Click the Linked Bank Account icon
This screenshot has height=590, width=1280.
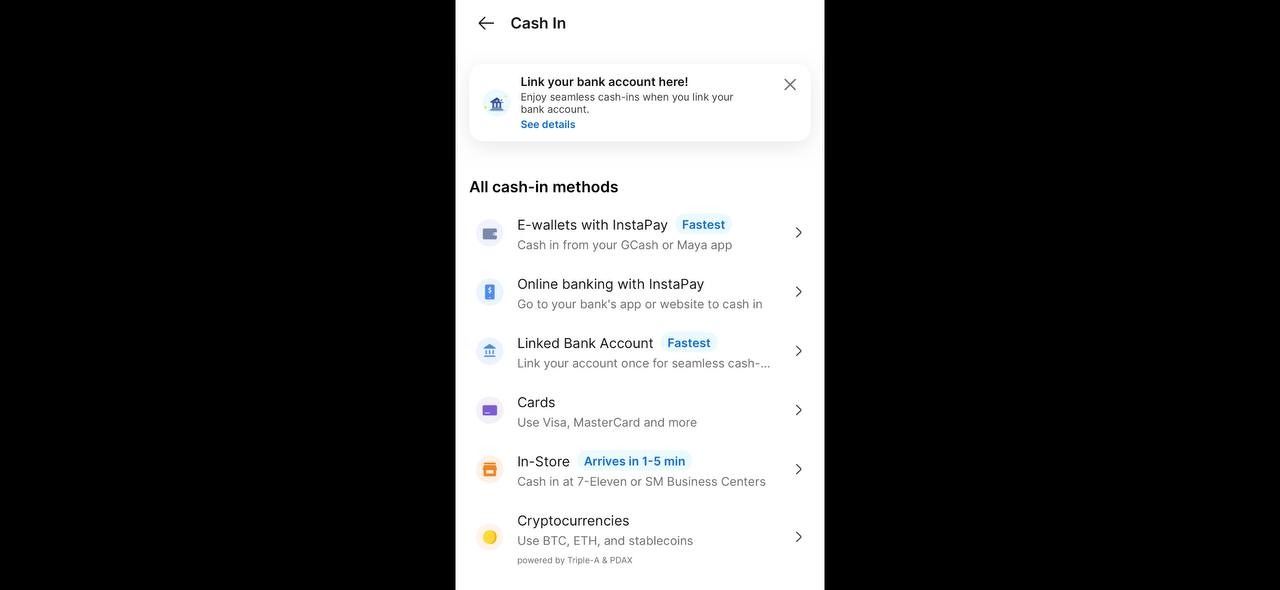pos(490,351)
